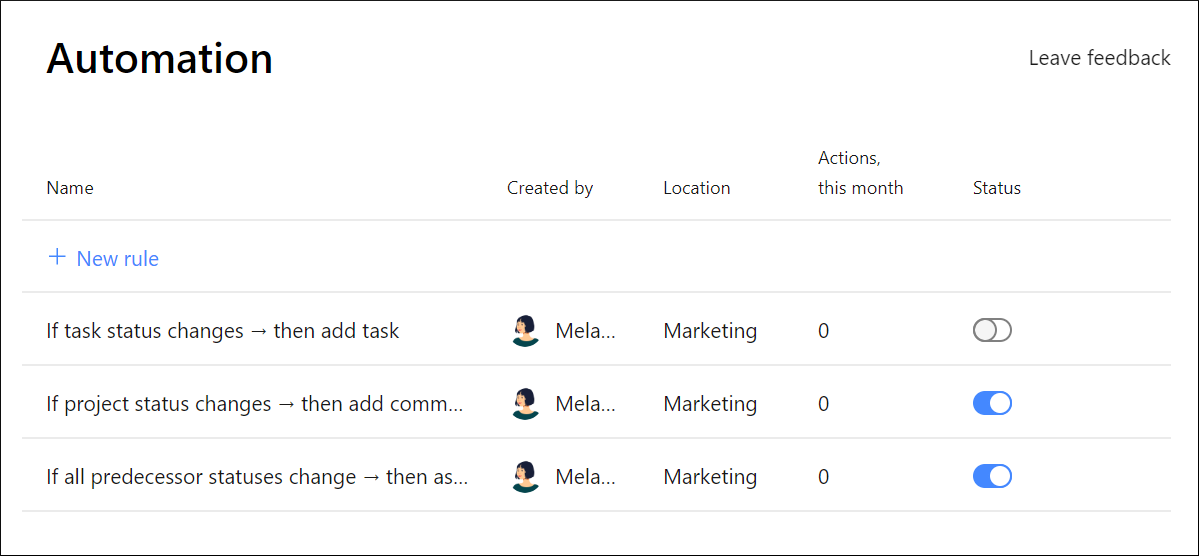Click the 'Actions, this month' column header
The height and width of the screenshot is (556, 1199).
tap(860, 173)
